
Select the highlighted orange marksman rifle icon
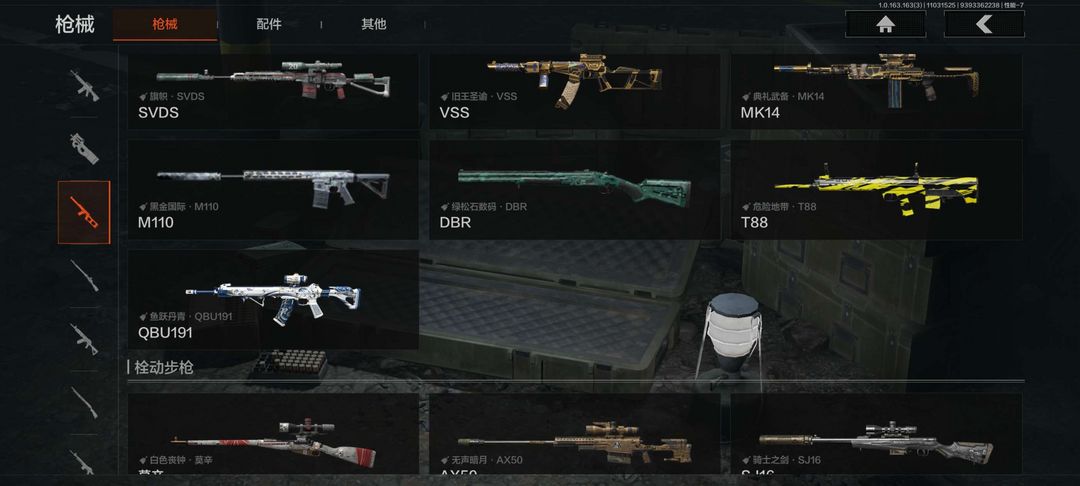click(x=84, y=212)
